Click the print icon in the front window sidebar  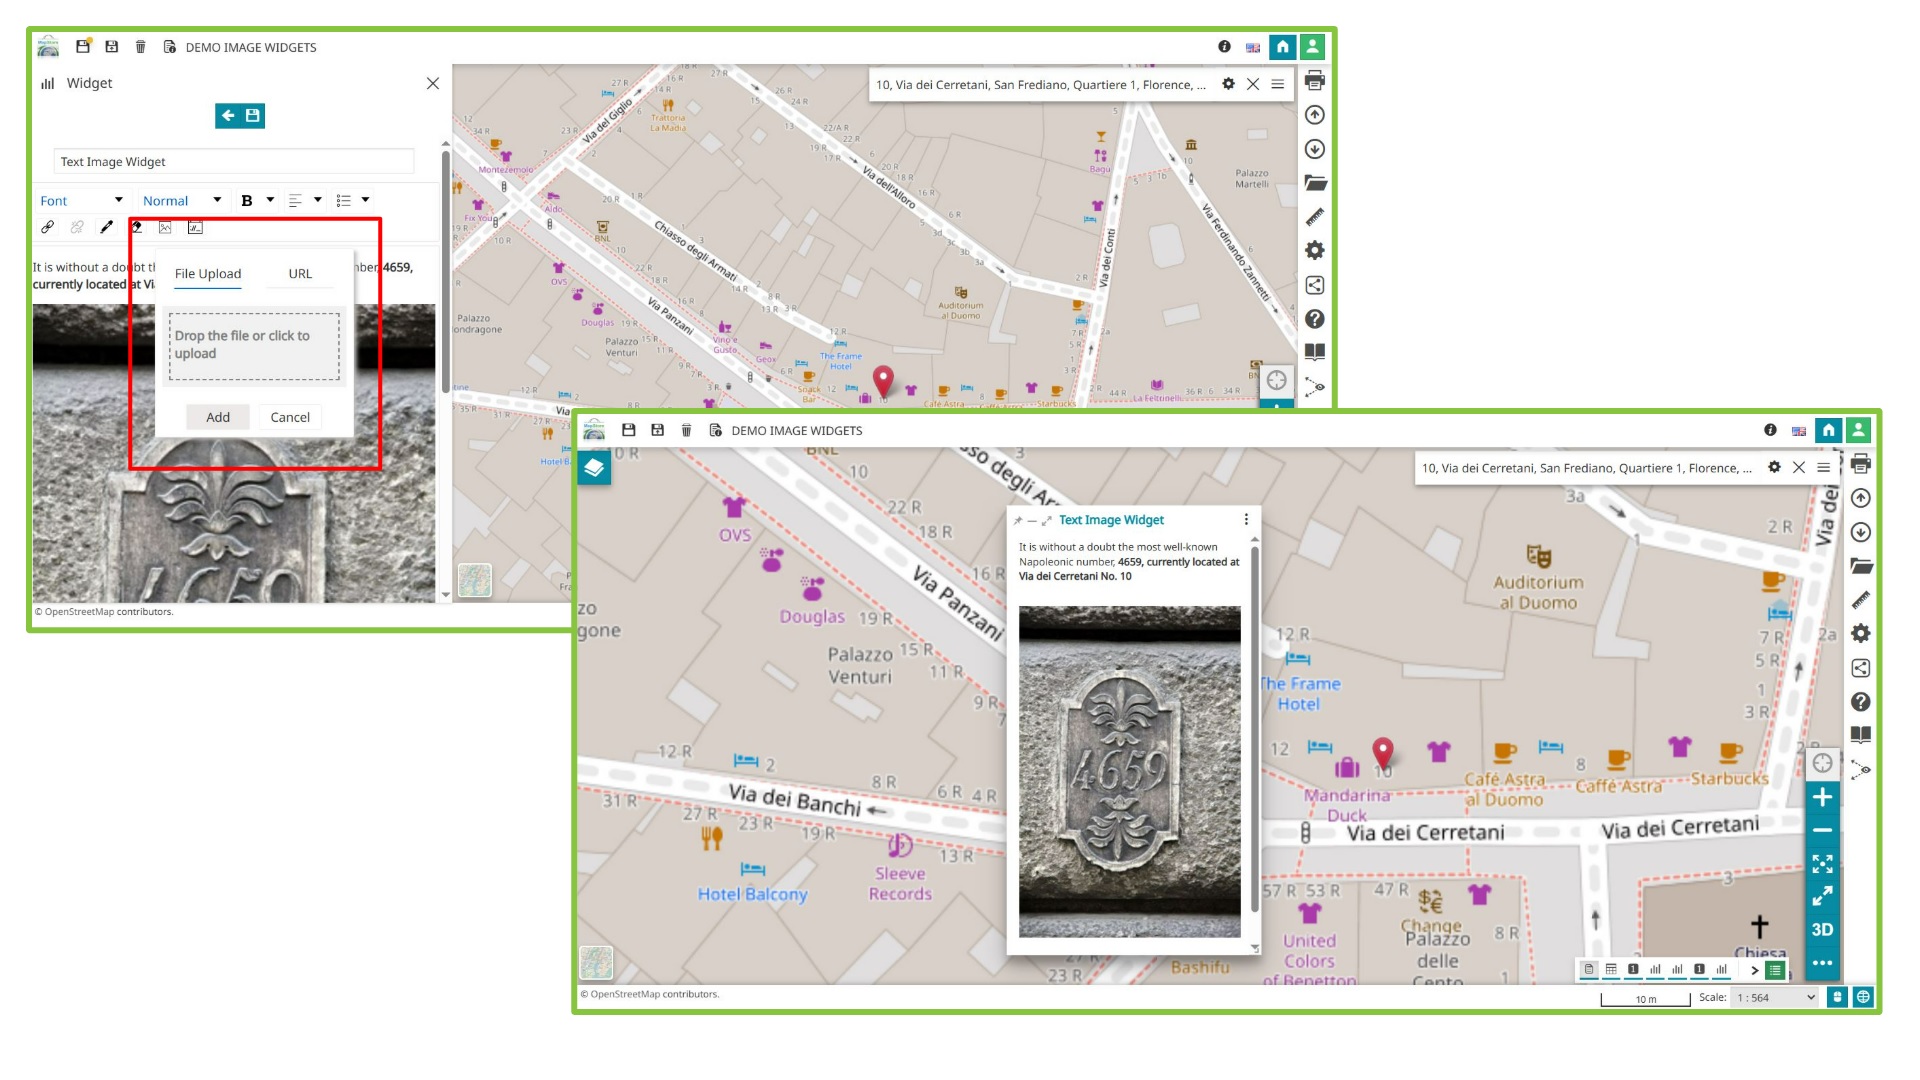pyautogui.click(x=1861, y=464)
